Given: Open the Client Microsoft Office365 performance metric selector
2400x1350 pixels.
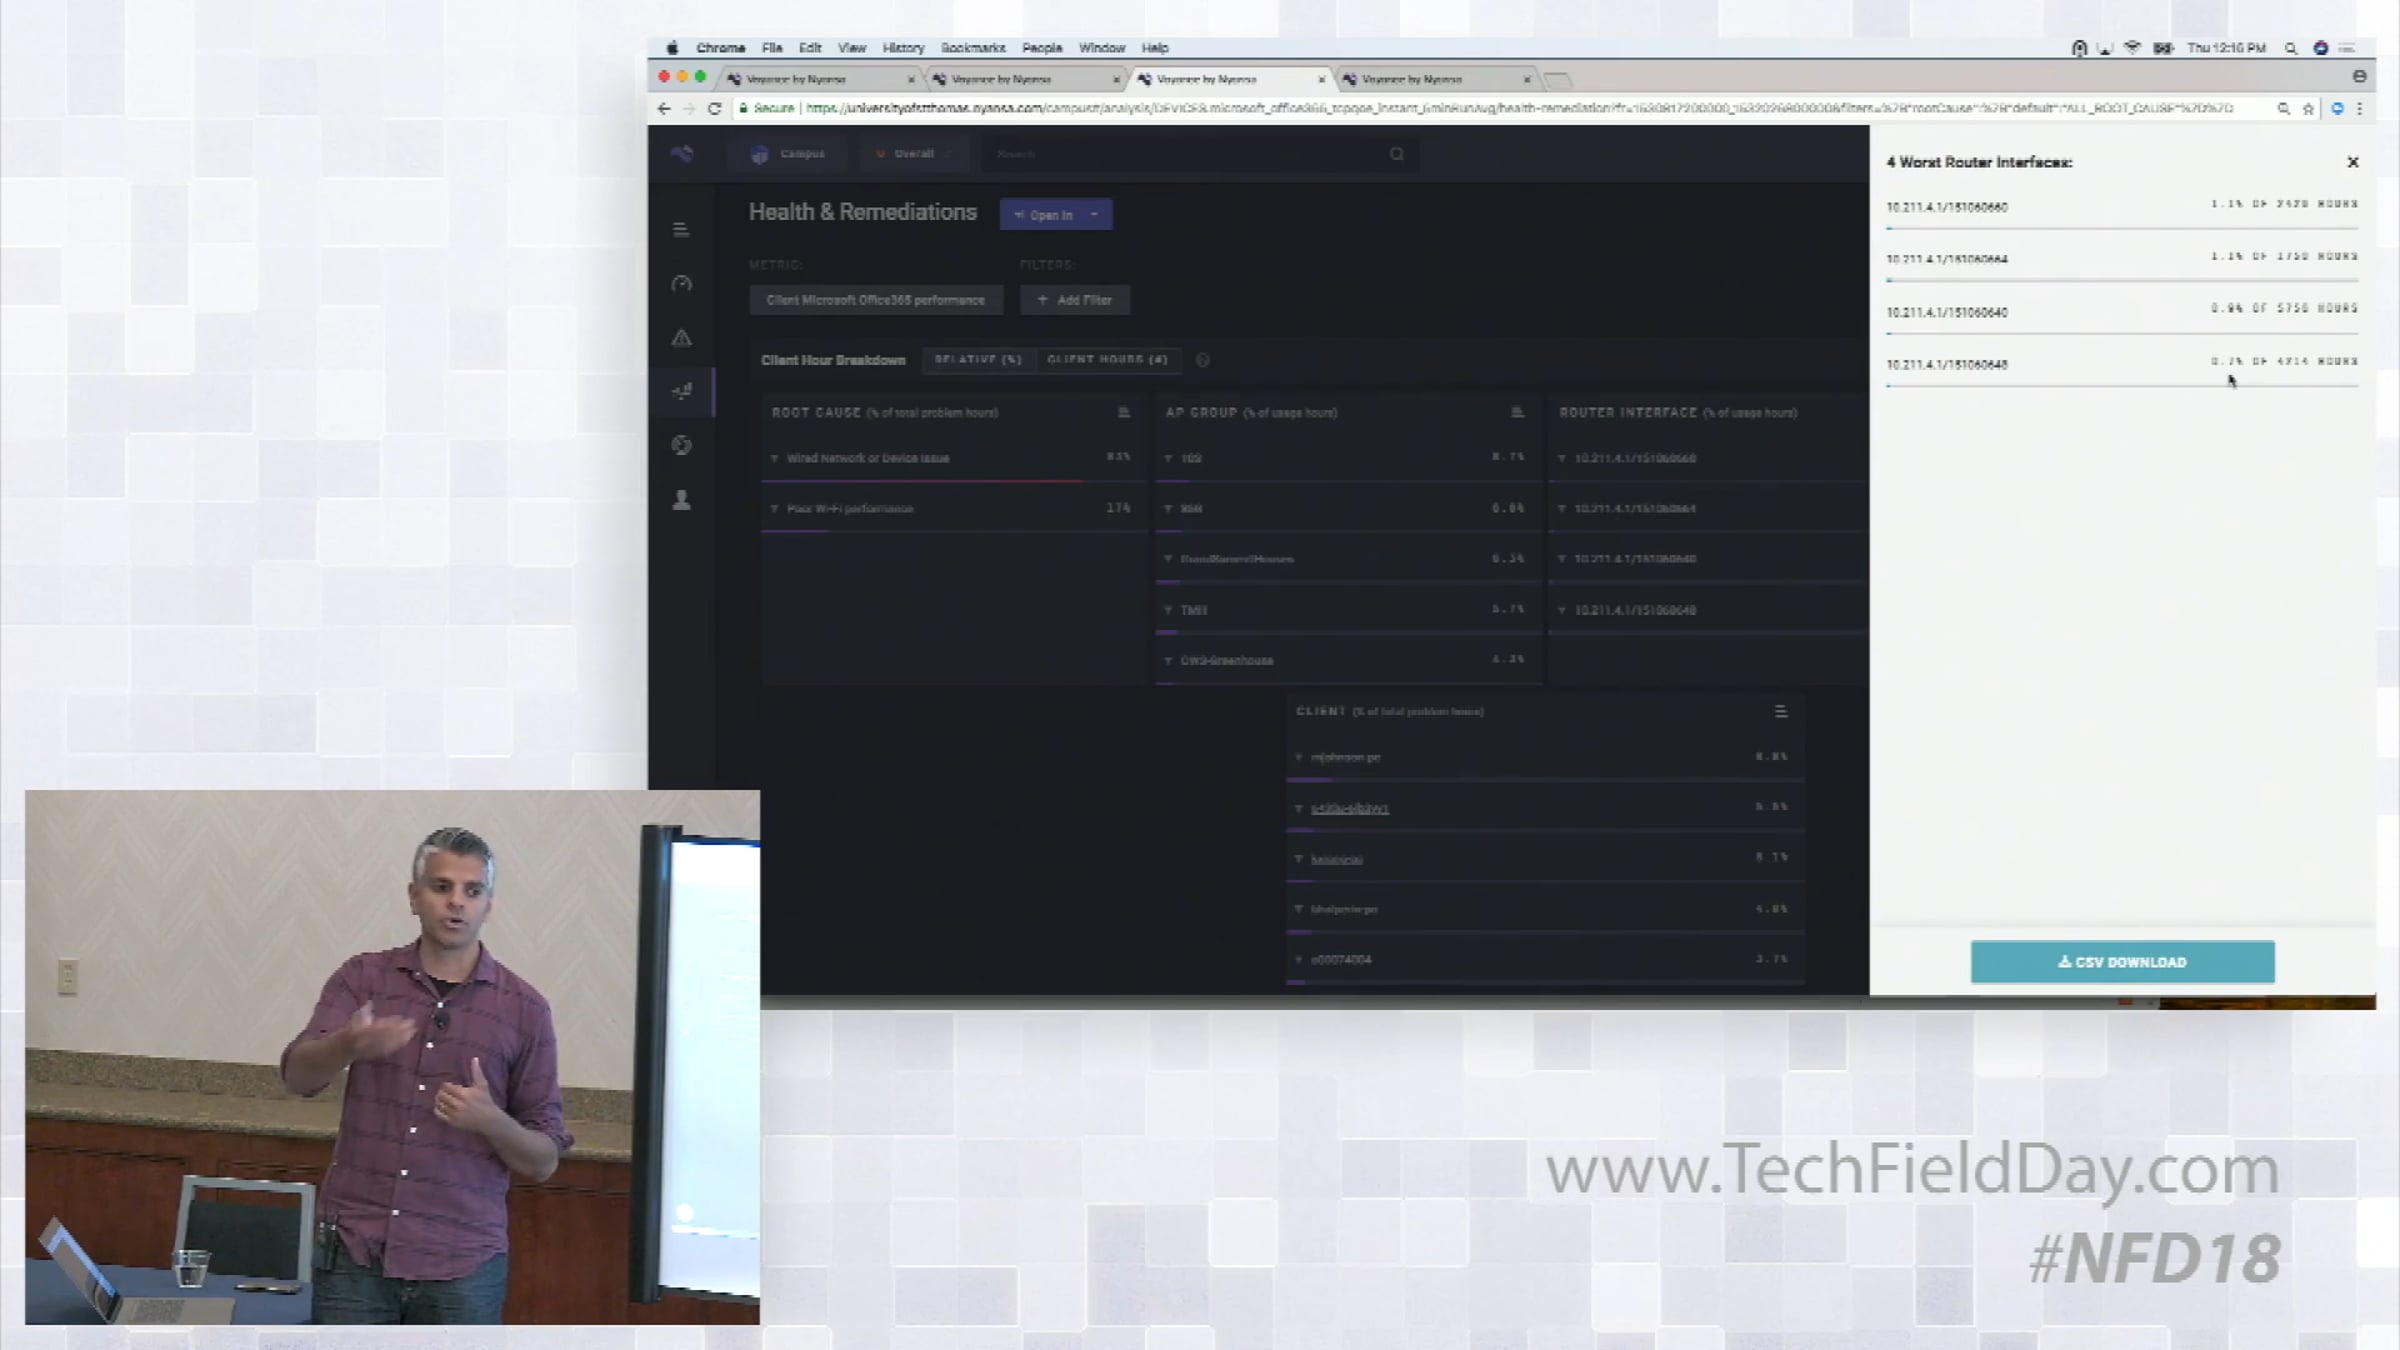Looking at the screenshot, I should pyautogui.click(x=876, y=300).
